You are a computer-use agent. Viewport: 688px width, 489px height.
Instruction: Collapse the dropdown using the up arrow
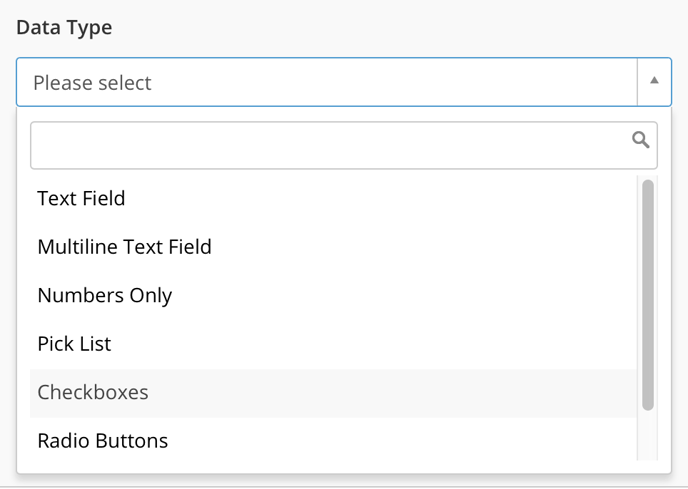654,82
